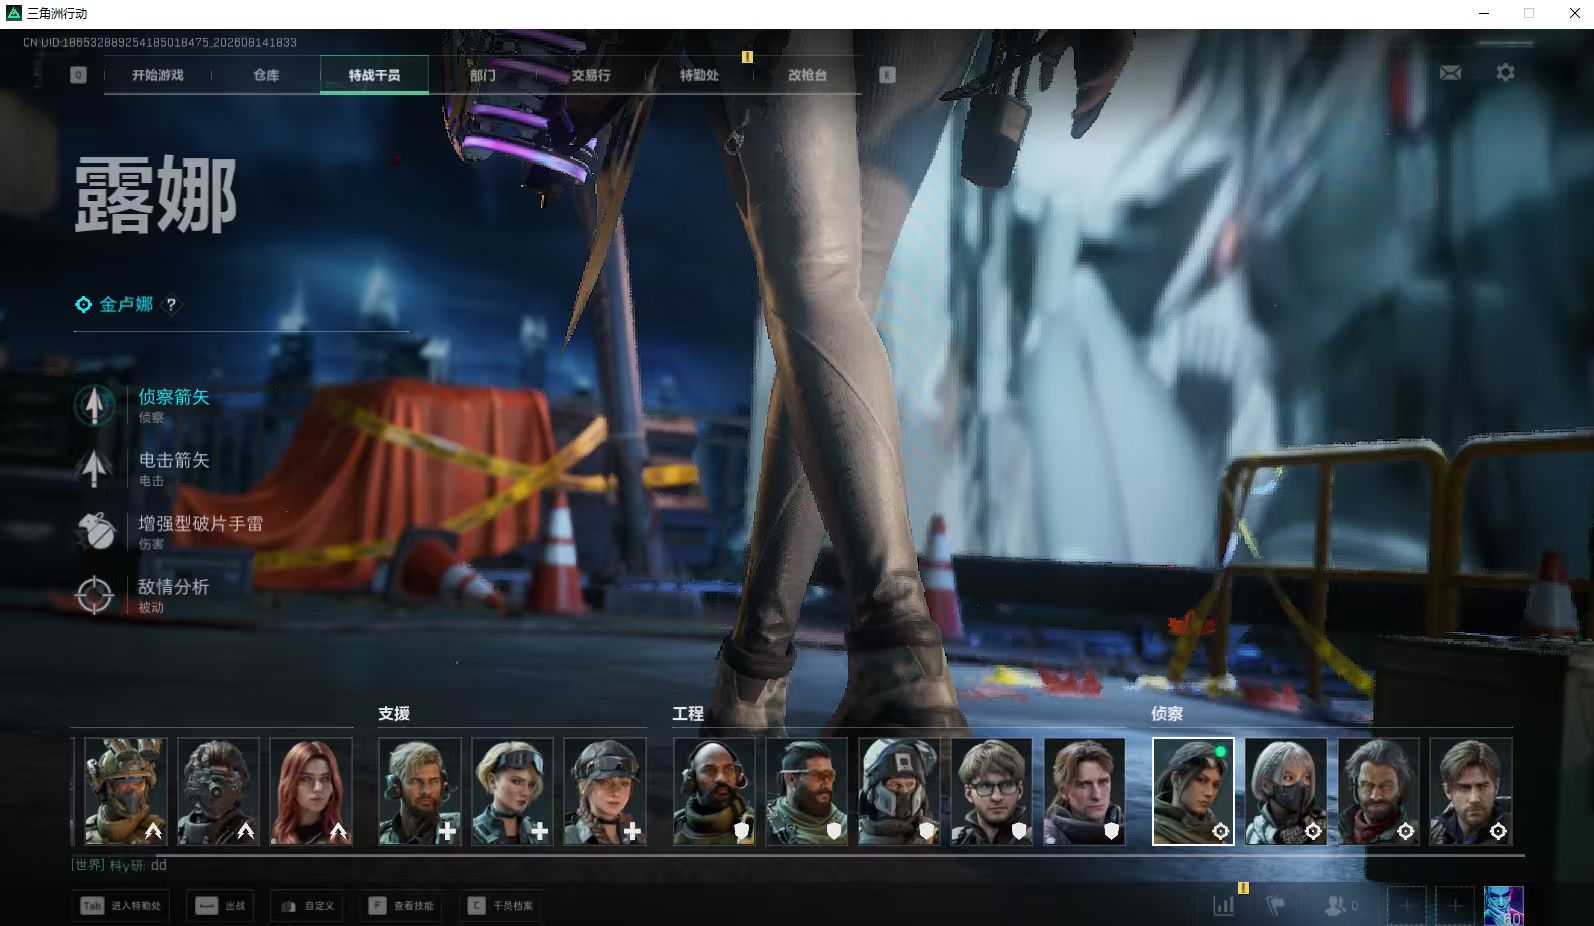Open the settings gear icon

(1505, 73)
